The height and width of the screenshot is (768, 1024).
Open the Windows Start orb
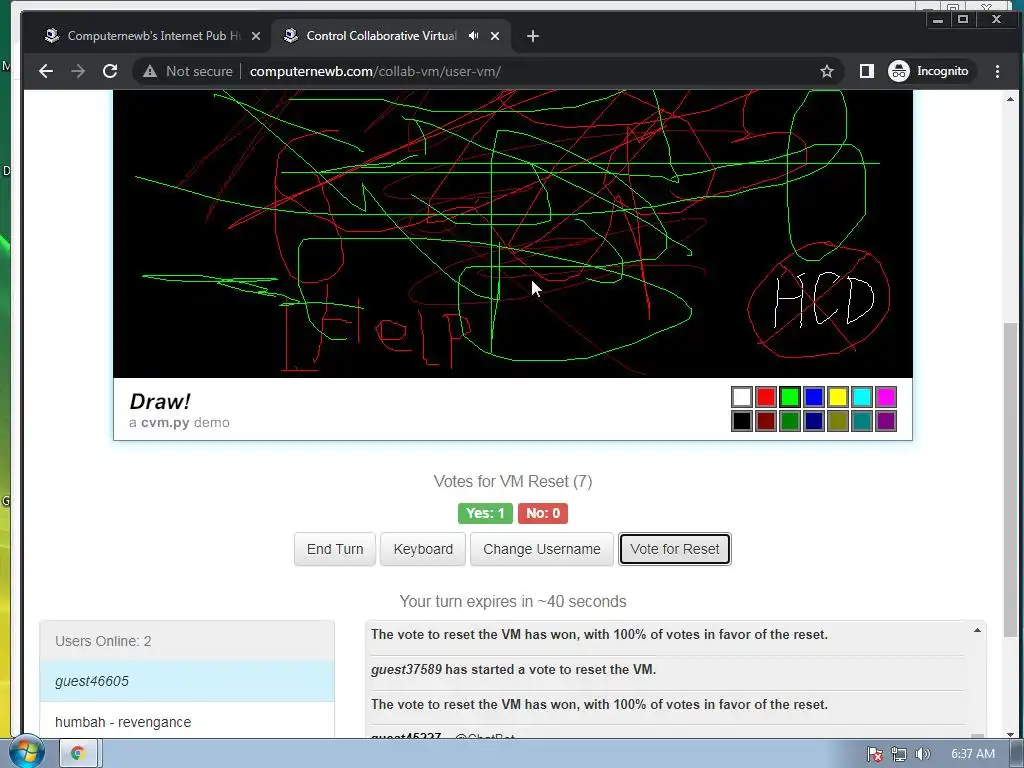pyautogui.click(x=27, y=752)
